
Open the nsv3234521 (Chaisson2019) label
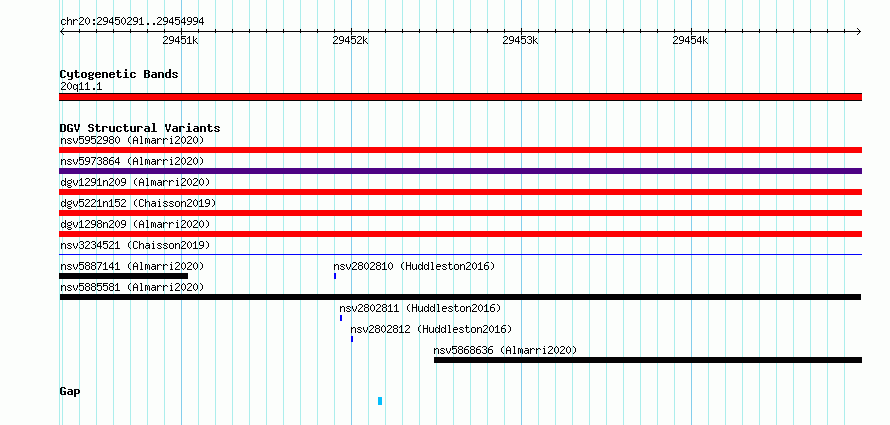[x=135, y=245]
